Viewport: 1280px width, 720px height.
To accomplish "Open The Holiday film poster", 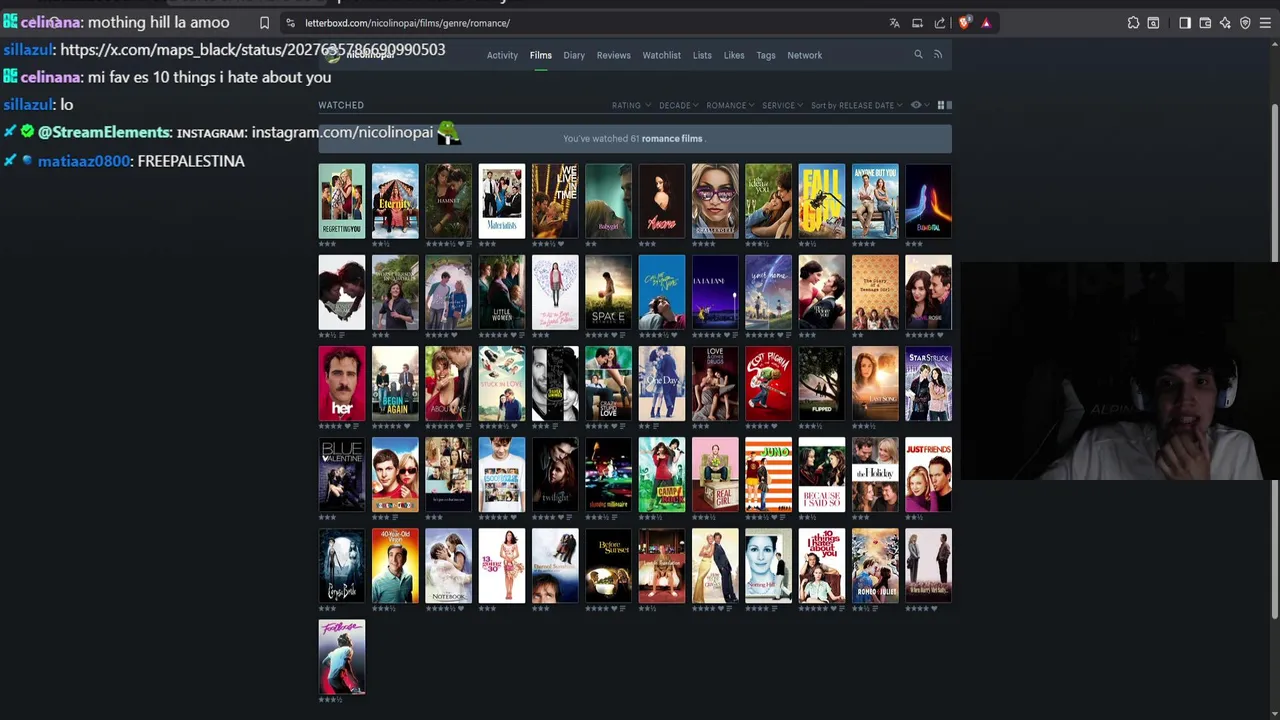I will (x=875, y=474).
